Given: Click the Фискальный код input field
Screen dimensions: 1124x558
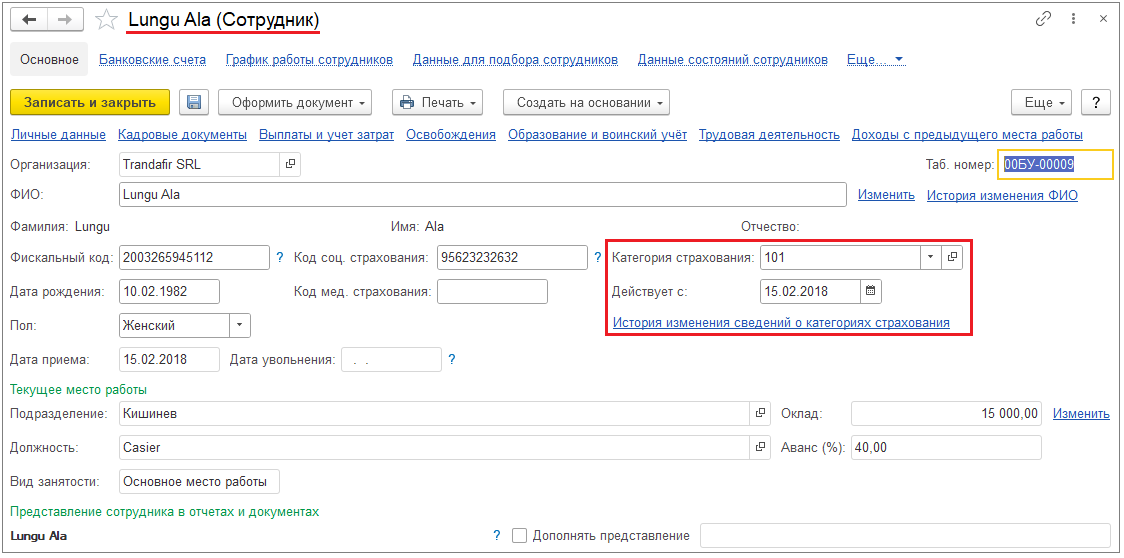Looking at the screenshot, I should (194, 258).
